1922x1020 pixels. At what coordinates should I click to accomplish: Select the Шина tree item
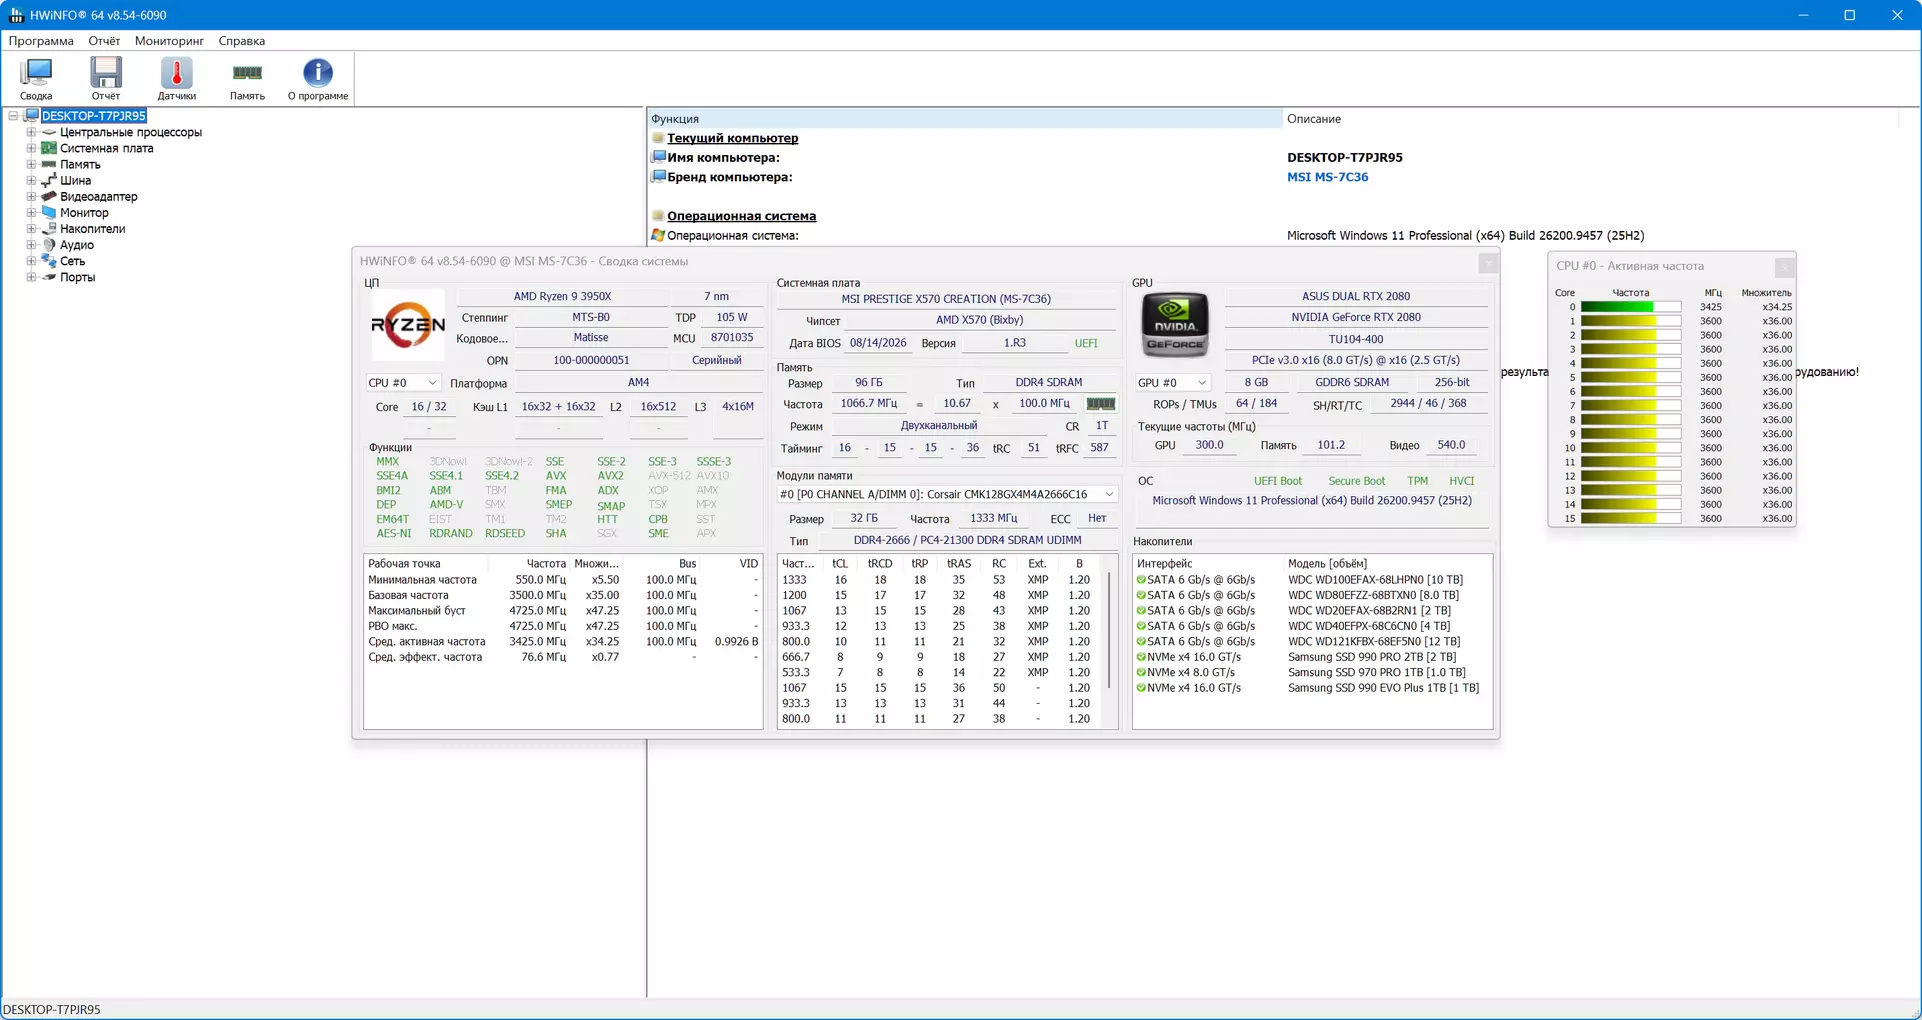pyautogui.click(x=75, y=180)
